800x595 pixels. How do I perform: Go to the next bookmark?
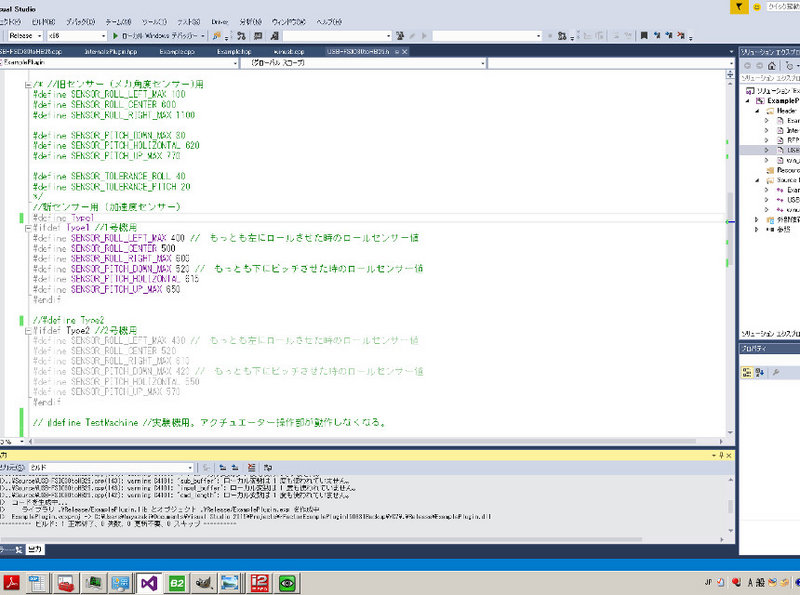click(669, 36)
